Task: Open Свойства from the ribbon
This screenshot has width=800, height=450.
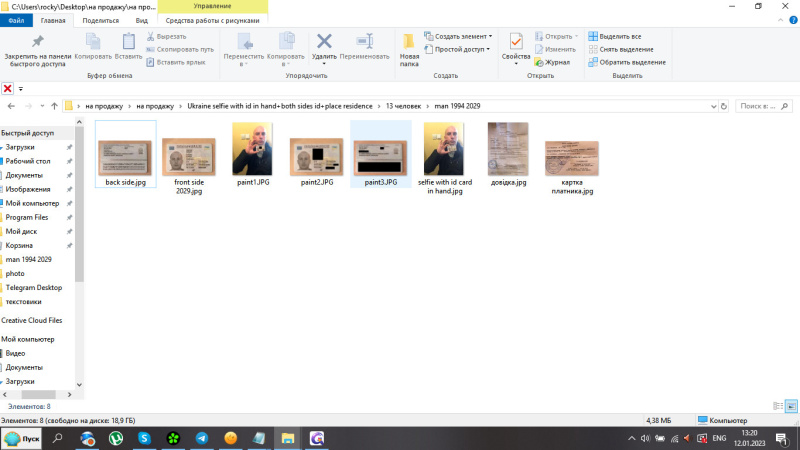Action: tap(516, 46)
